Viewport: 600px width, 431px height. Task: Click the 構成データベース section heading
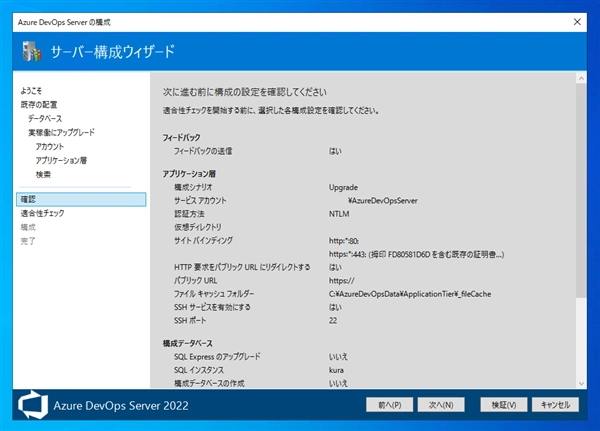pyautogui.click(x=188, y=343)
